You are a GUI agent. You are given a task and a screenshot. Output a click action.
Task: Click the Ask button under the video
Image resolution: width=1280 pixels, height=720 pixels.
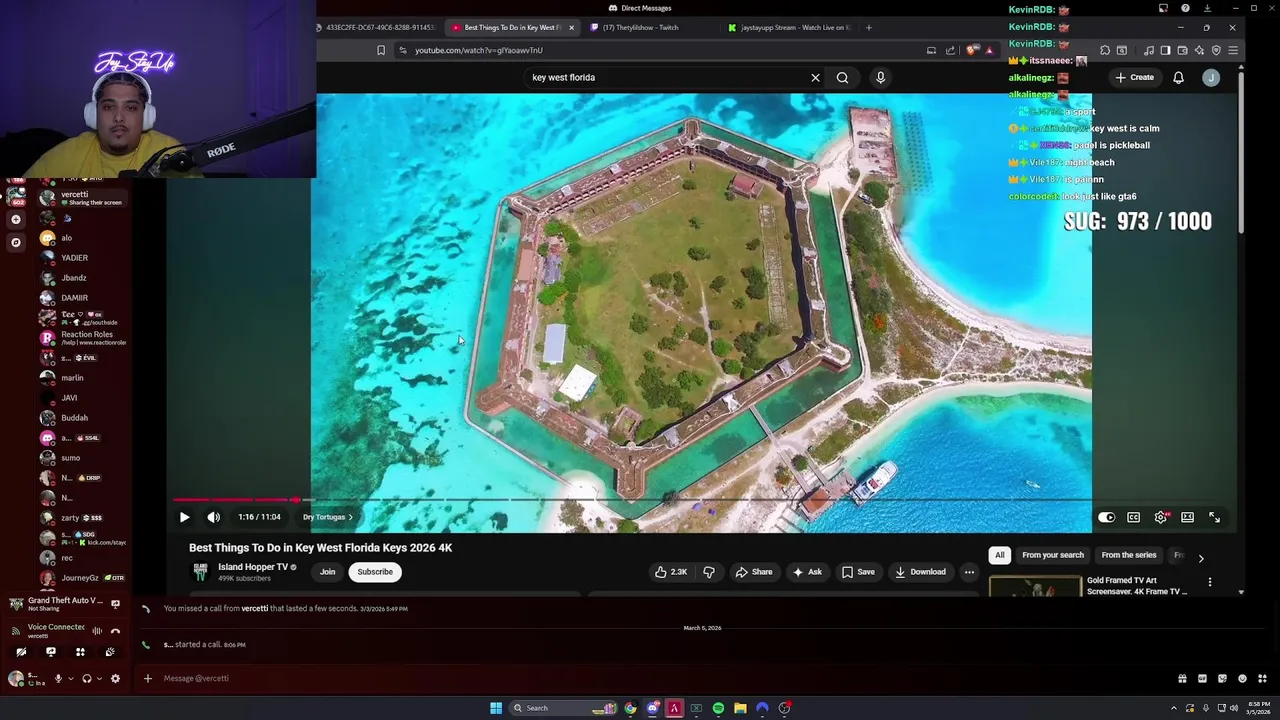807,572
